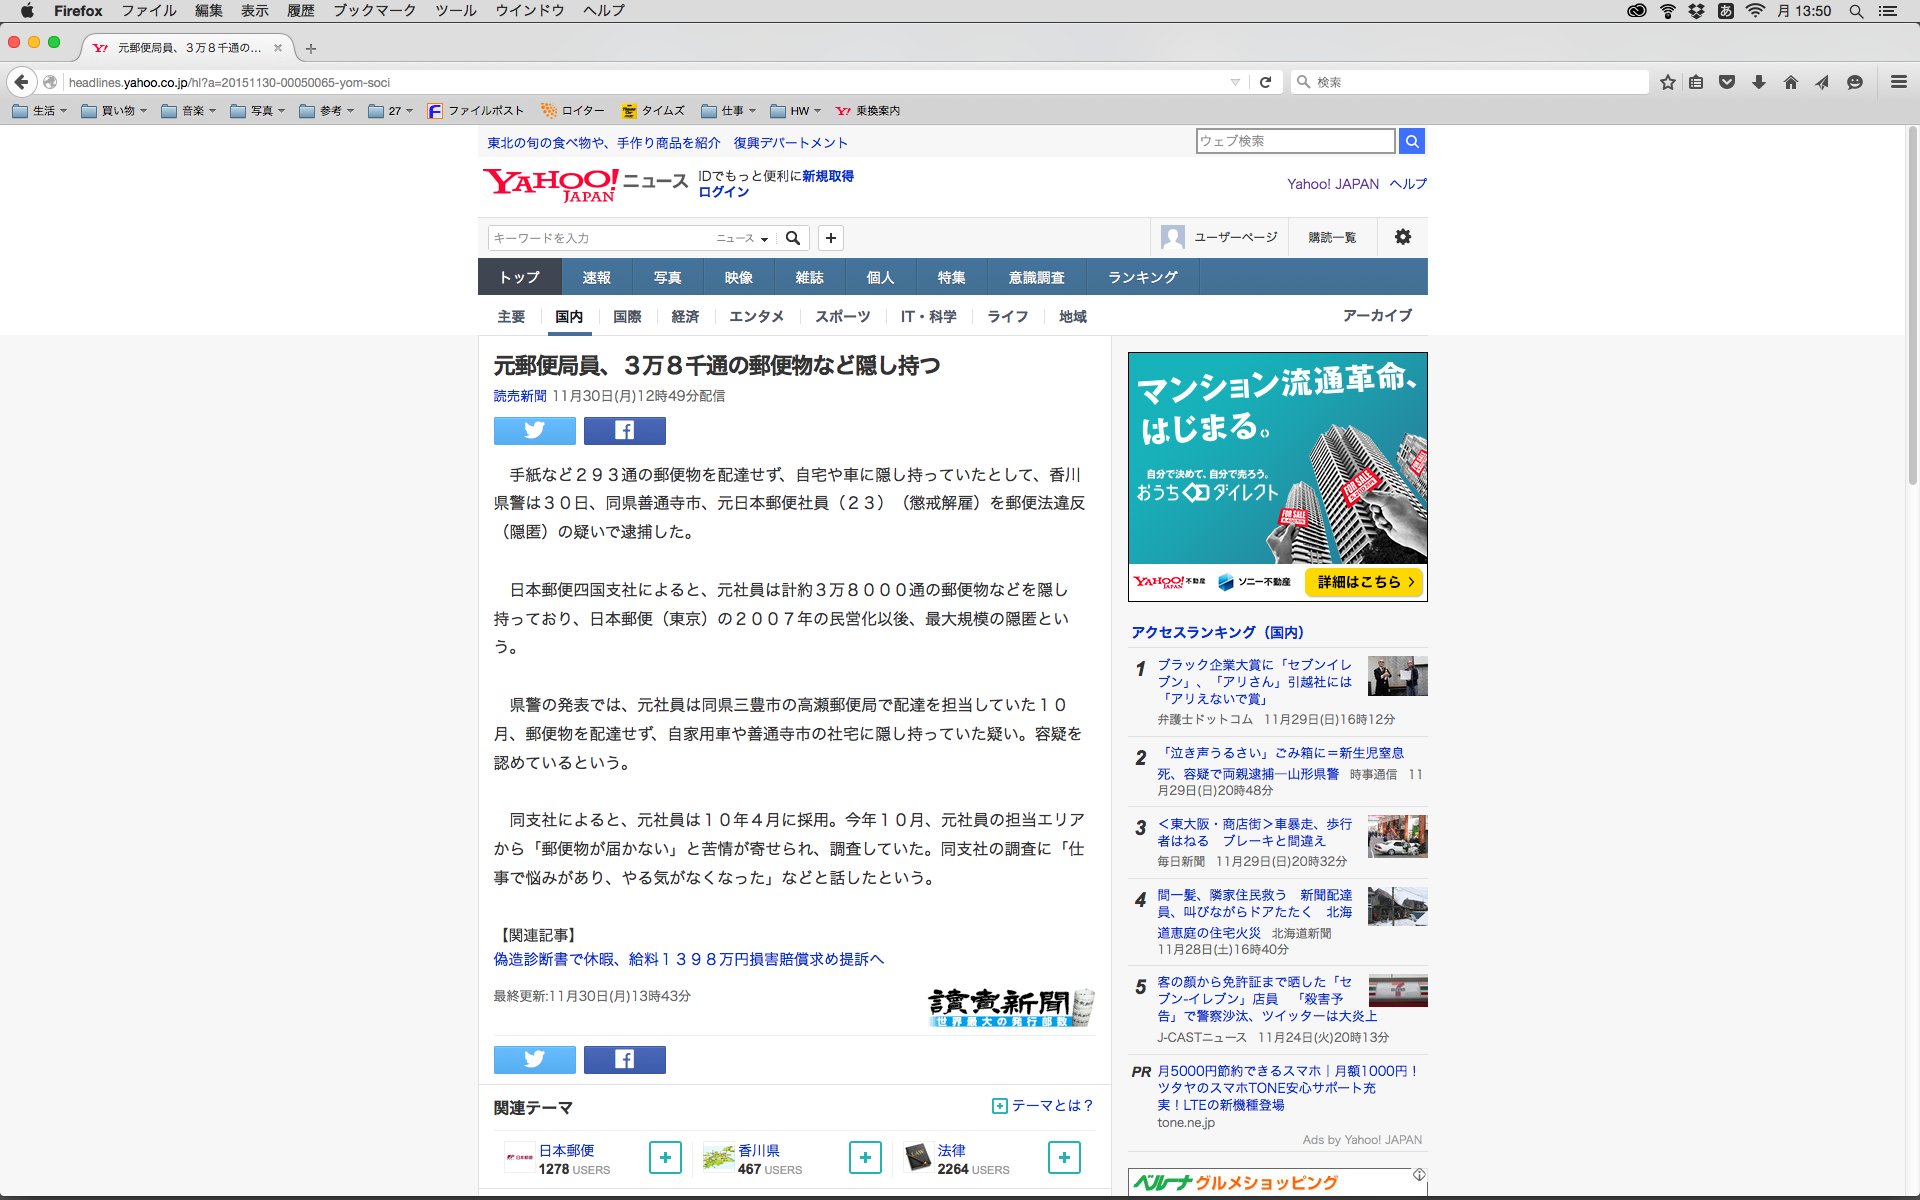Open the Firefox downloads arrow
The width and height of the screenshot is (1920, 1200).
[1758, 82]
